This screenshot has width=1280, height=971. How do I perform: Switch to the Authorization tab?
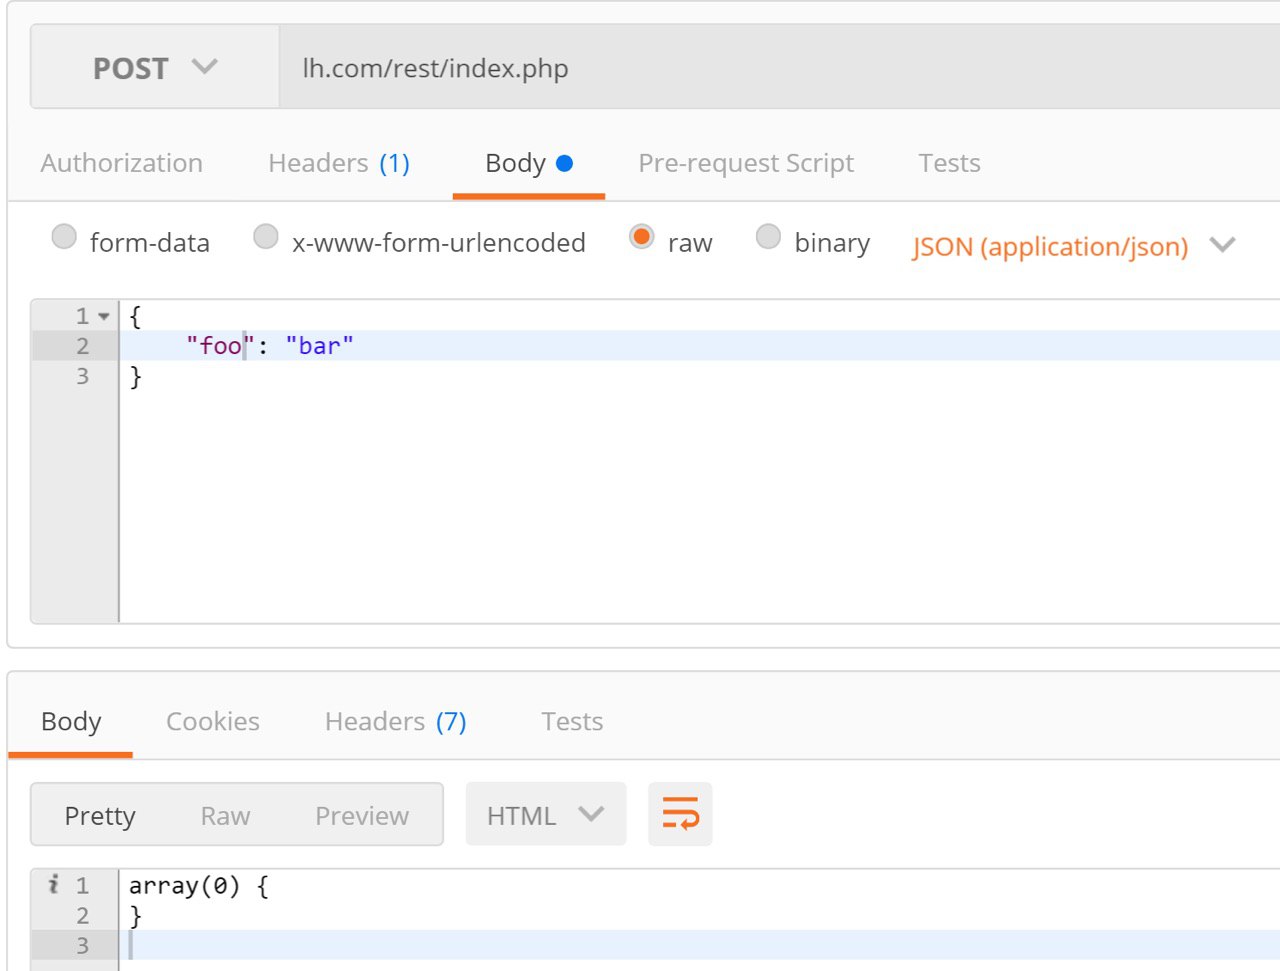121,163
